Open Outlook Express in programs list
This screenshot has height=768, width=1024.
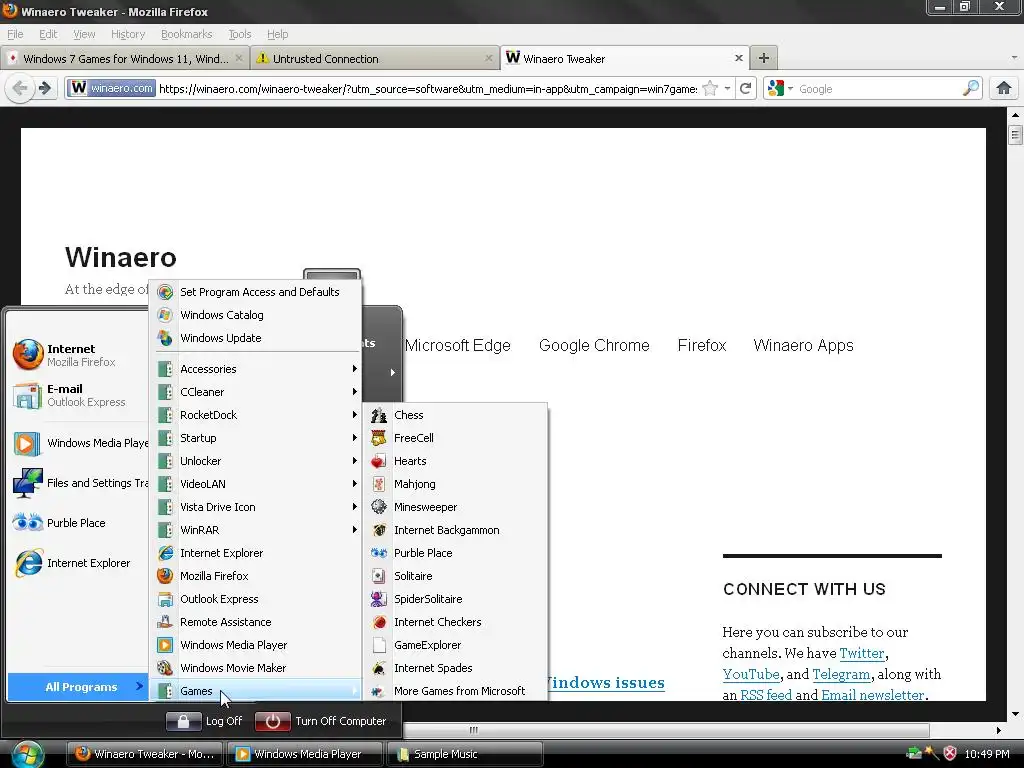point(257,599)
